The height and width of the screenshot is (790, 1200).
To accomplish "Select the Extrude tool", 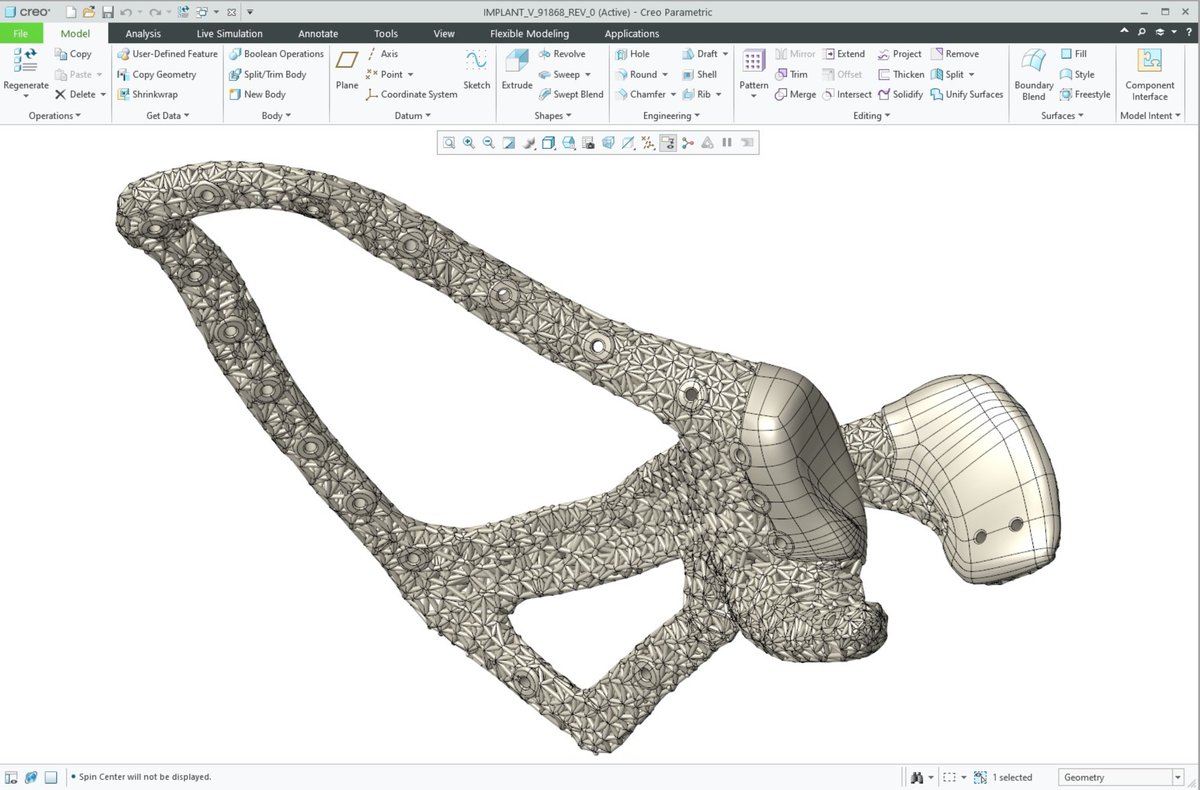I will click(517, 68).
